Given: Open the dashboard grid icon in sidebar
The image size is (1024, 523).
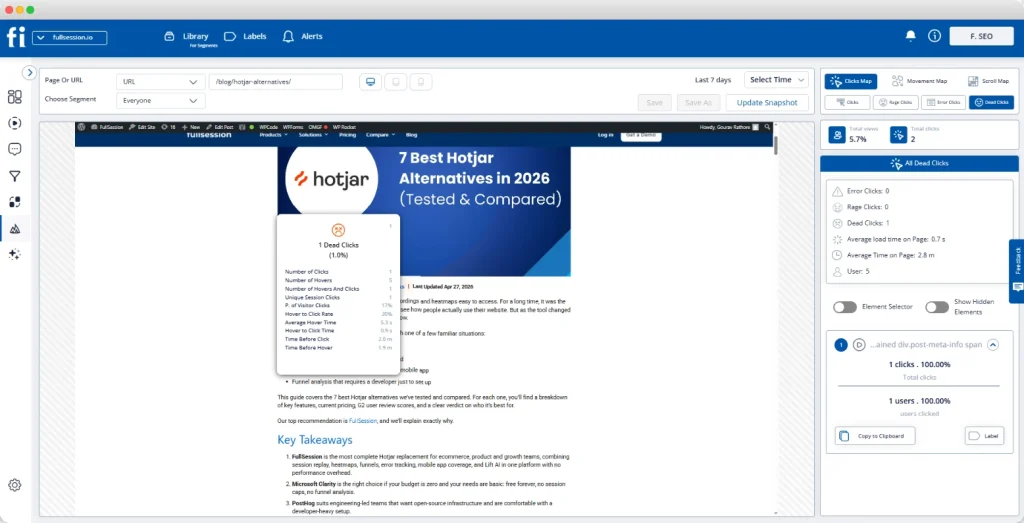Looking at the screenshot, I should 14,97.
